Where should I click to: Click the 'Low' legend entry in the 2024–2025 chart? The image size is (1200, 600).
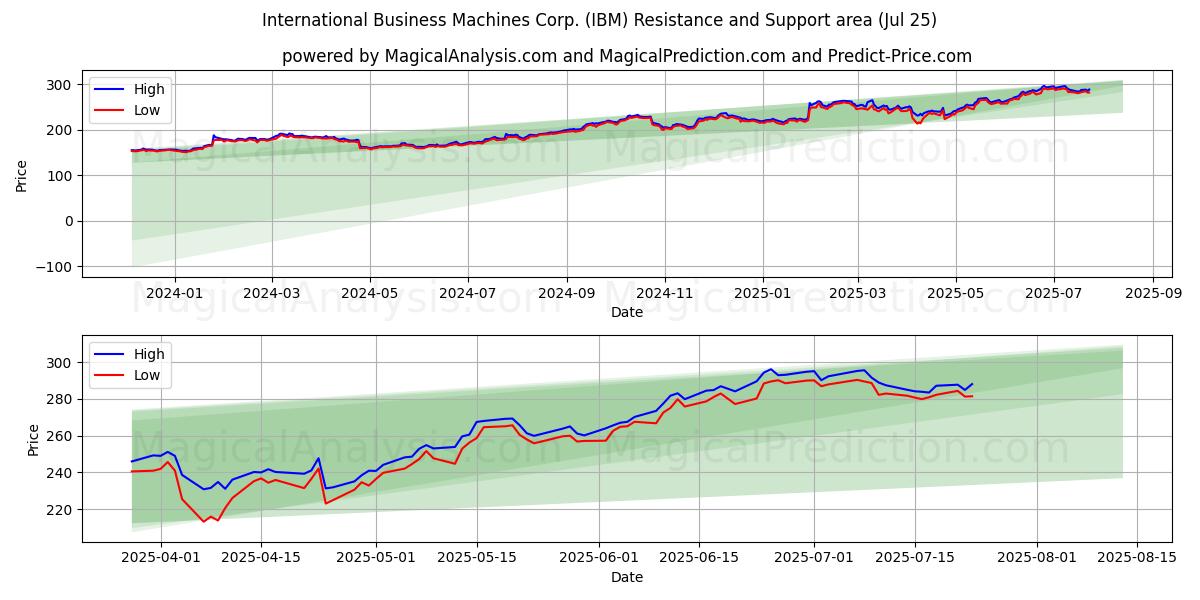pyautogui.click(x=130, y=110)
